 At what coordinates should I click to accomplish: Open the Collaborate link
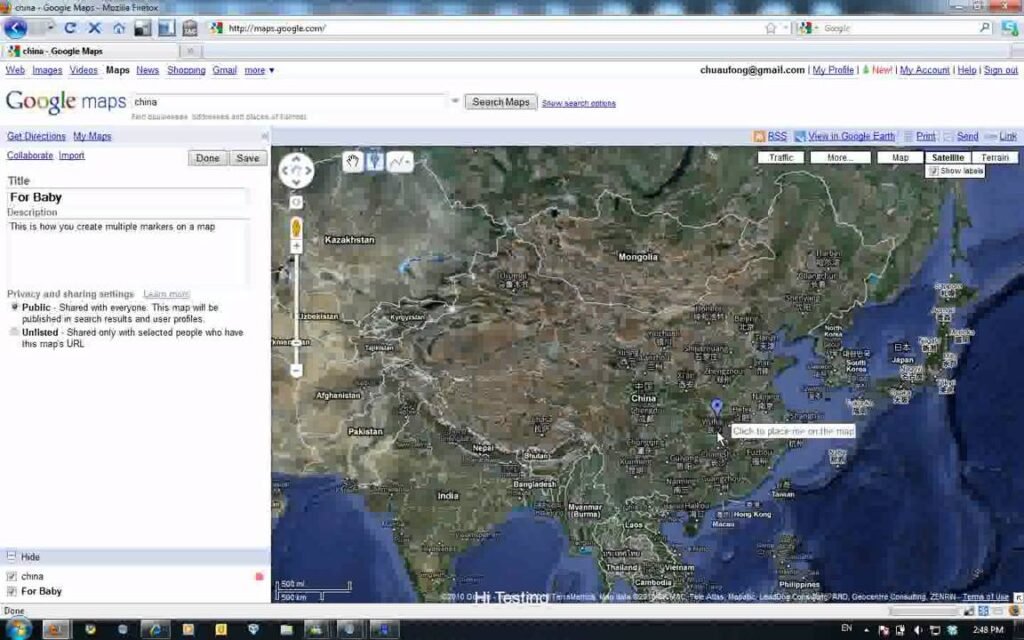click(x=29, y=155)
